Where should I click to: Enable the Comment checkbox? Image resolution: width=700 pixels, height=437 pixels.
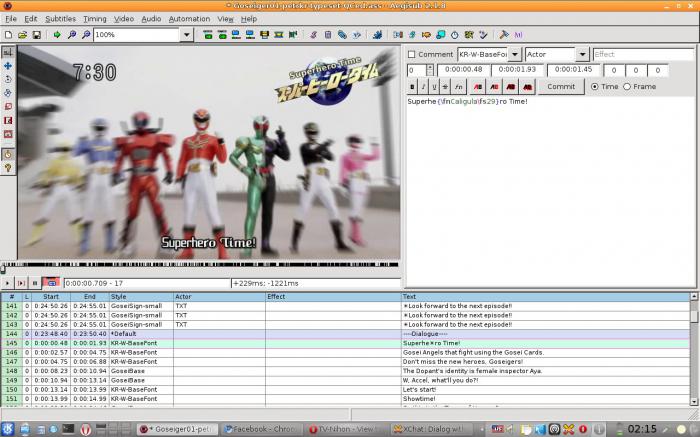pos(412,54)
